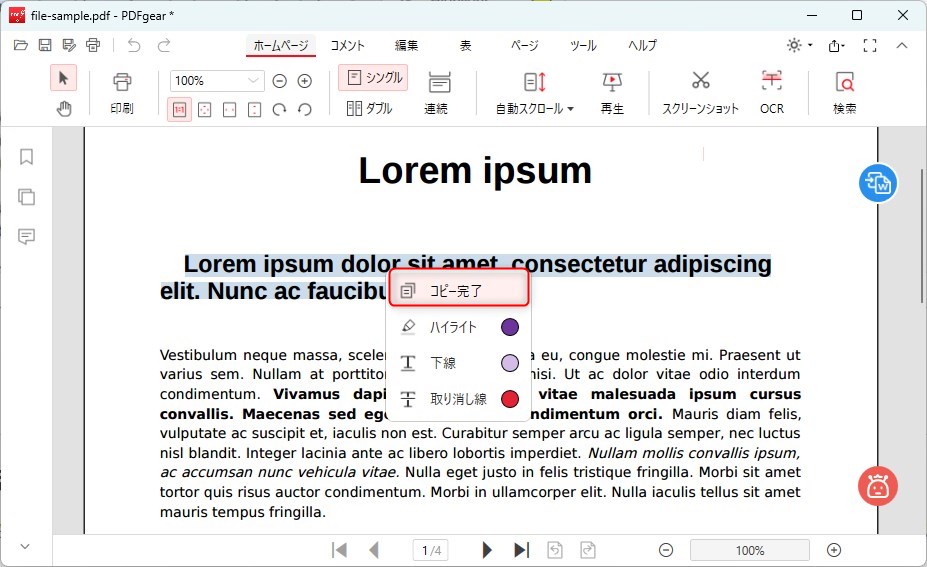
Task: Go to the first page
Action: [x=339, y=550]
